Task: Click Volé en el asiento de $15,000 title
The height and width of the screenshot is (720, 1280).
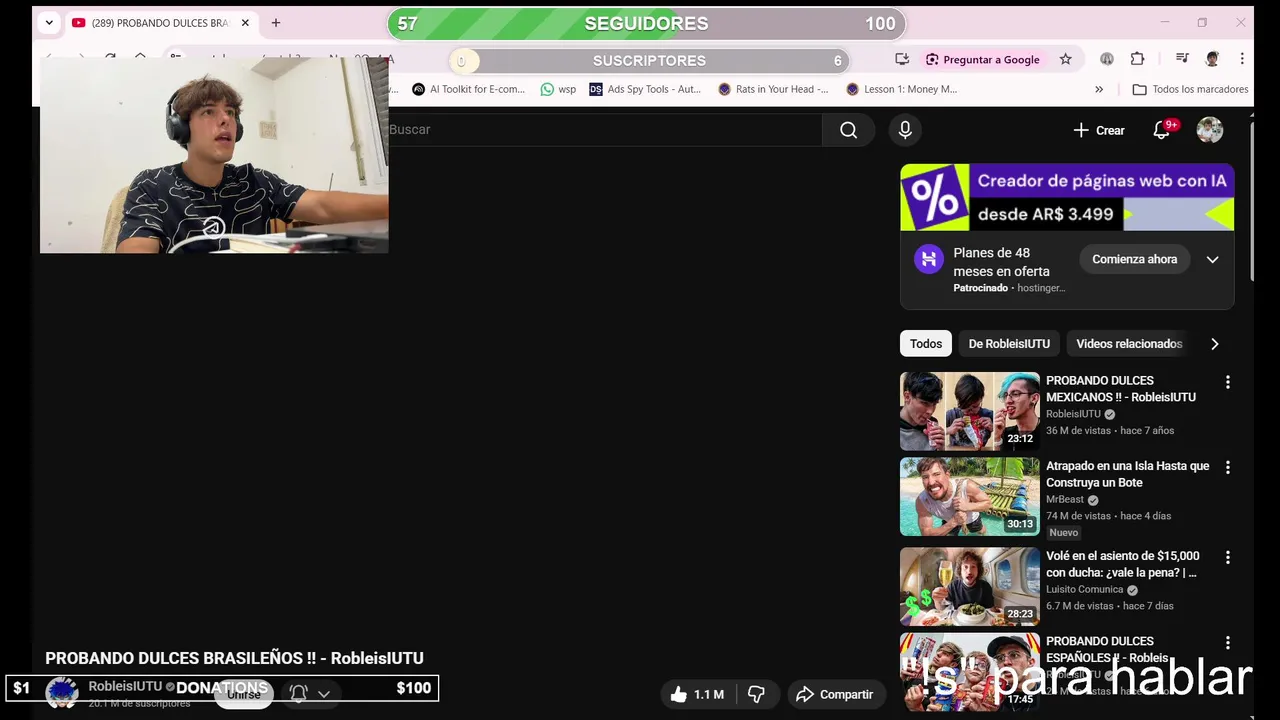Action: [1122, 564]
